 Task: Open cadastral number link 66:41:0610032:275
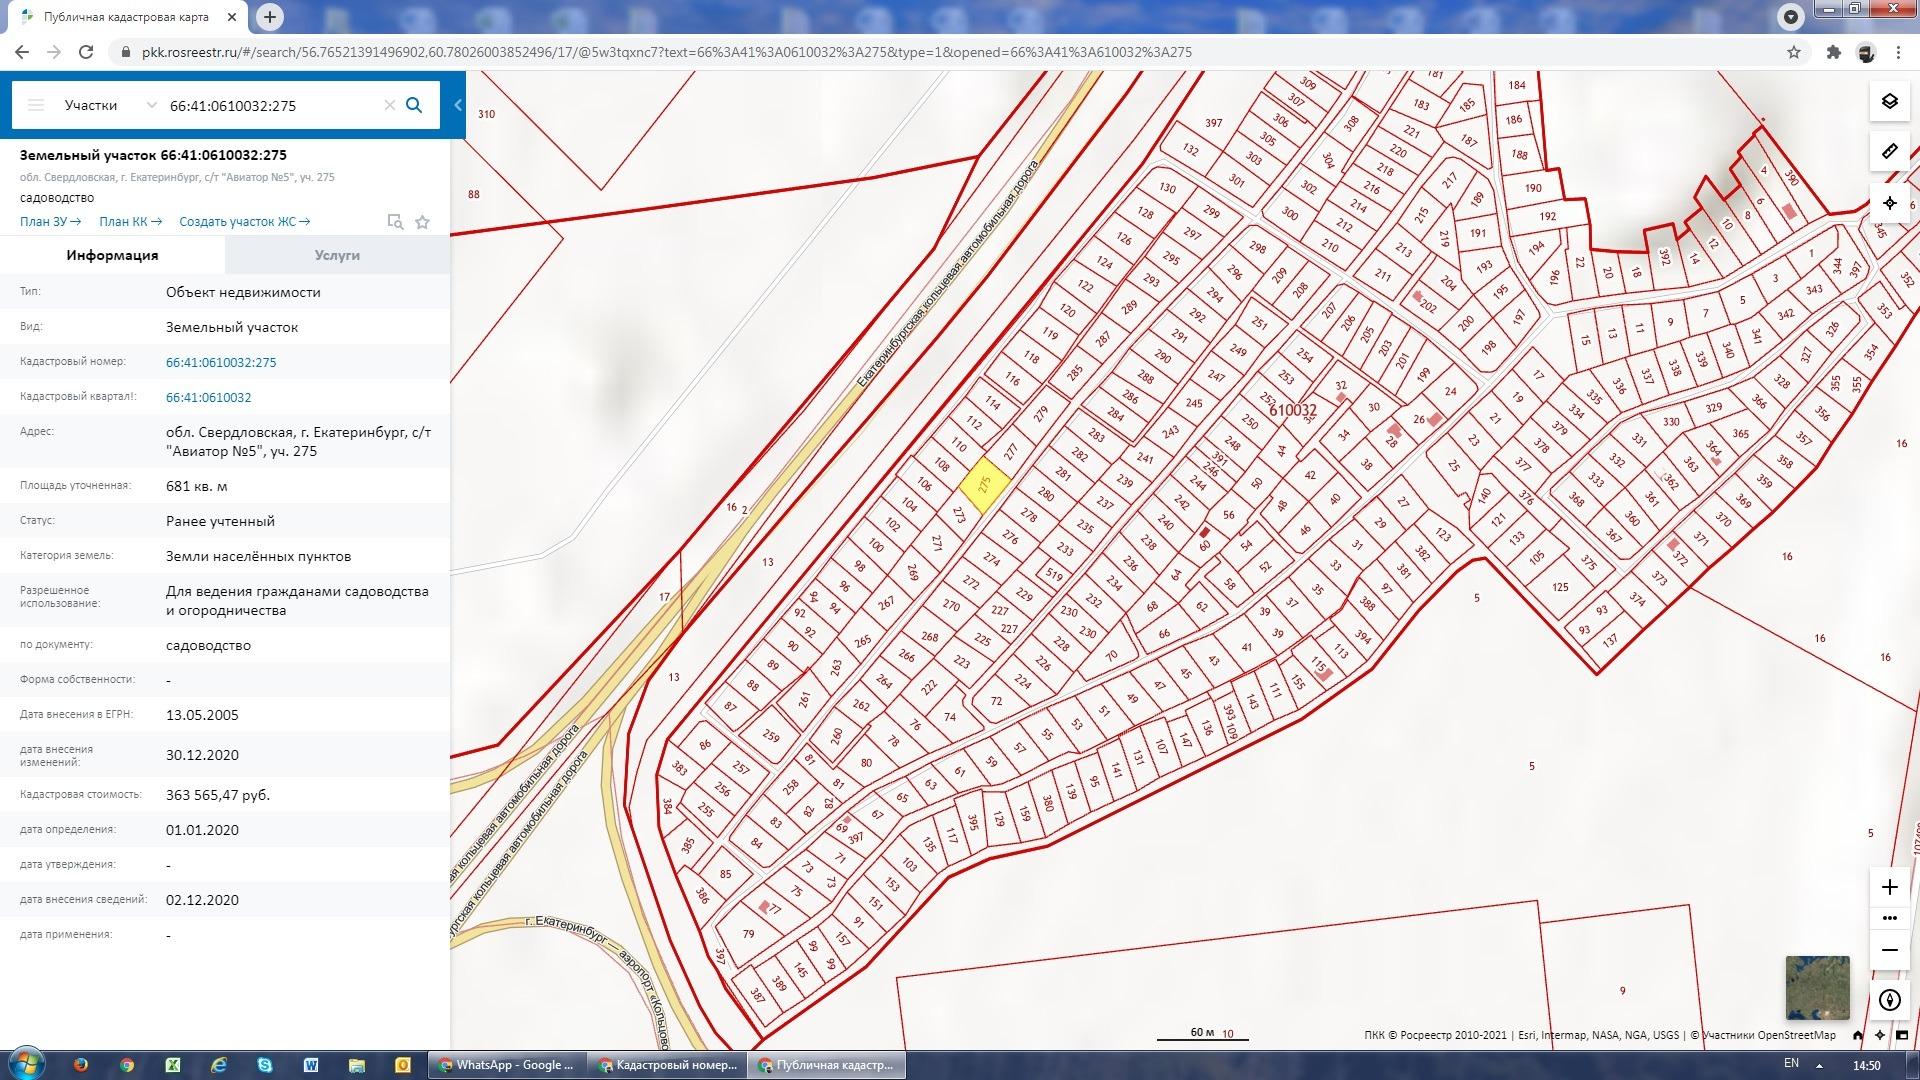click(x=221, y=362)
